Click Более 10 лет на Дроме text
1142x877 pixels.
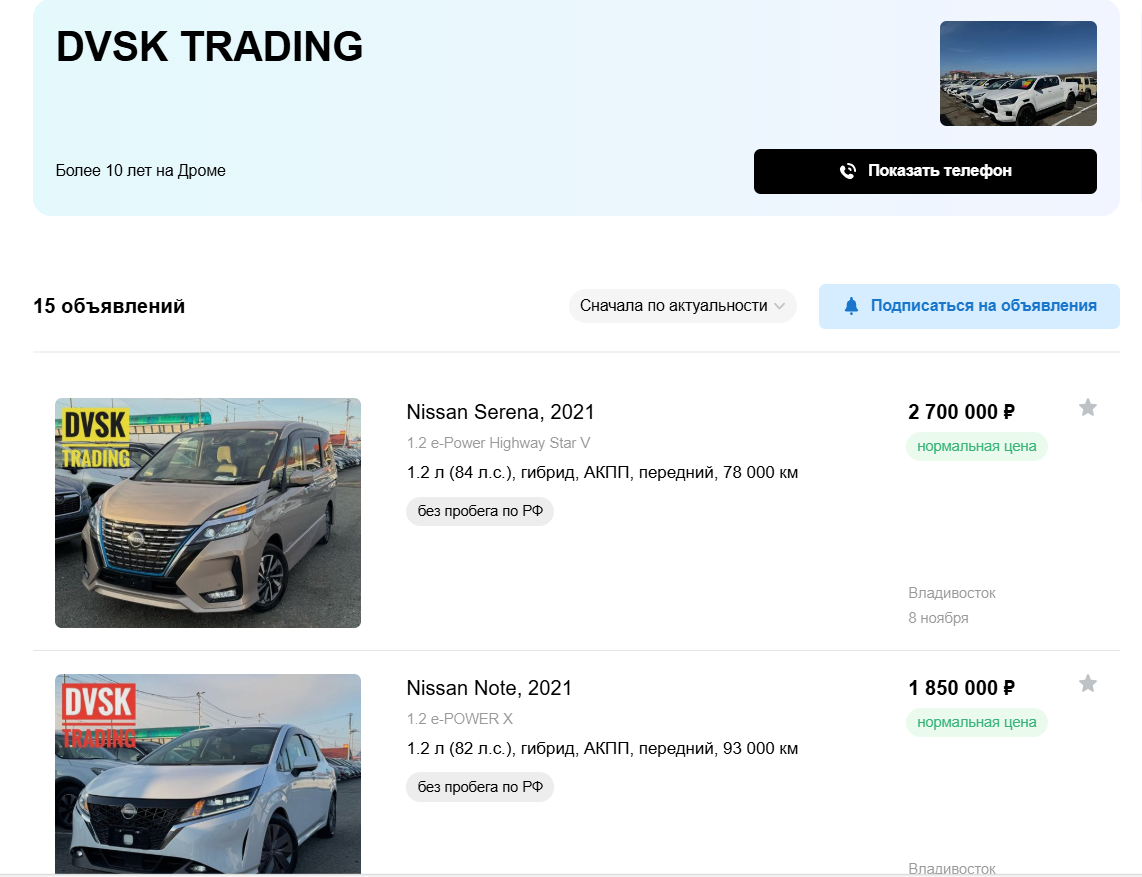click(141, 170)
